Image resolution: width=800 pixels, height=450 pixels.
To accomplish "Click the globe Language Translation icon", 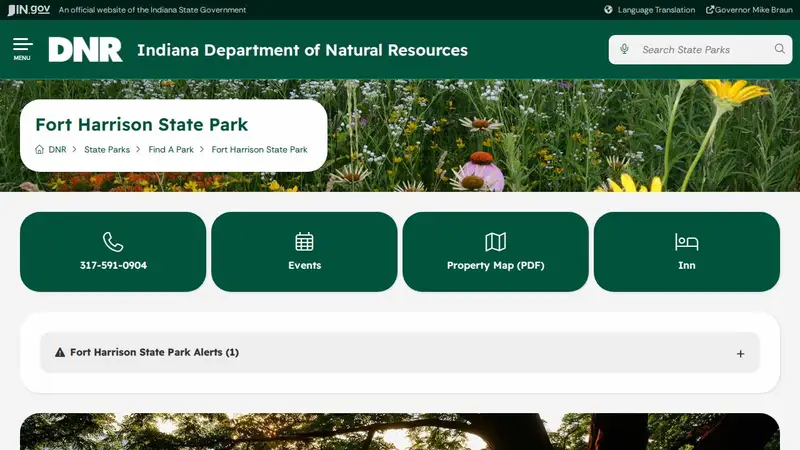I will (608, 10).
